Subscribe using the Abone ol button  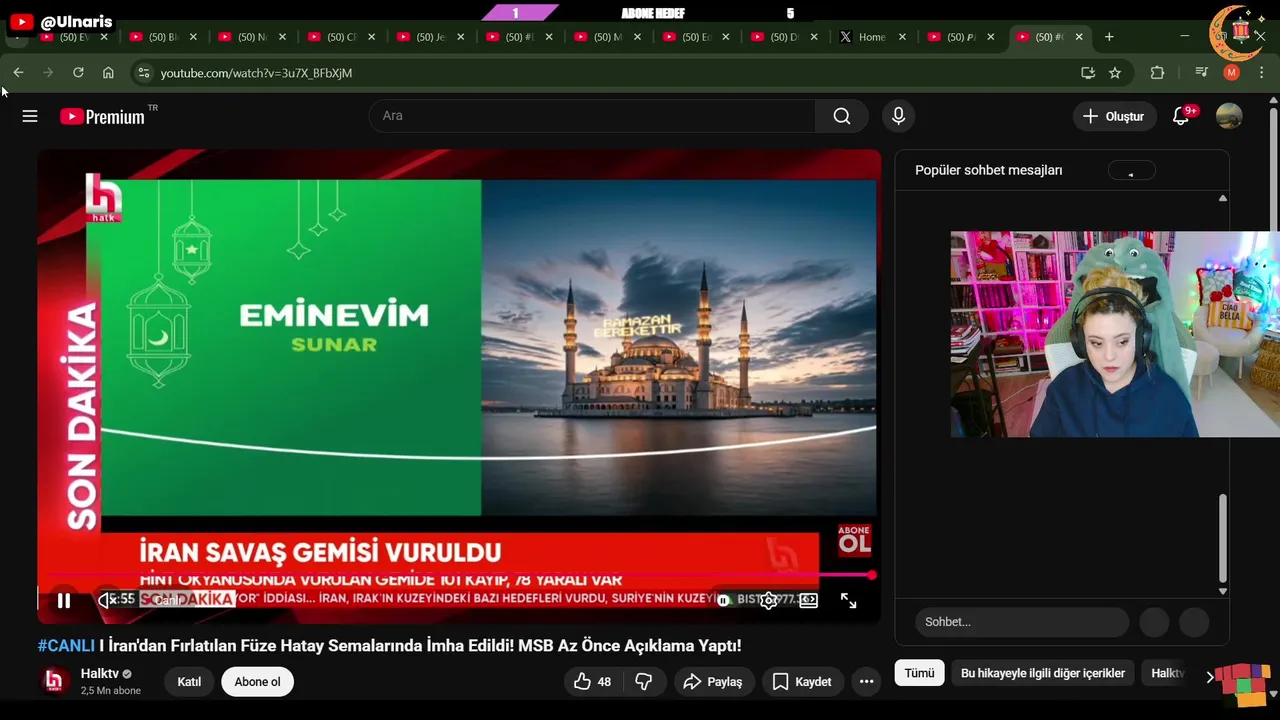257,682
